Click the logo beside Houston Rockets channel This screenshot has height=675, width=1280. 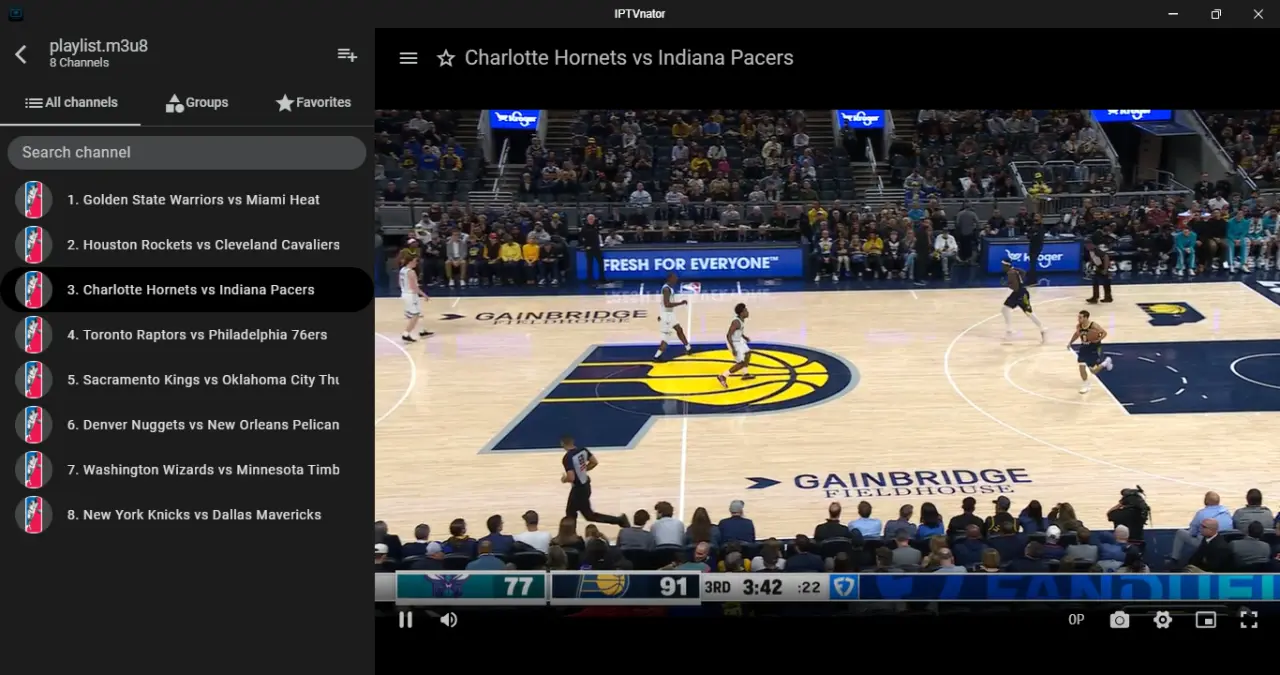pyautogui.click(x=34, y=244)
